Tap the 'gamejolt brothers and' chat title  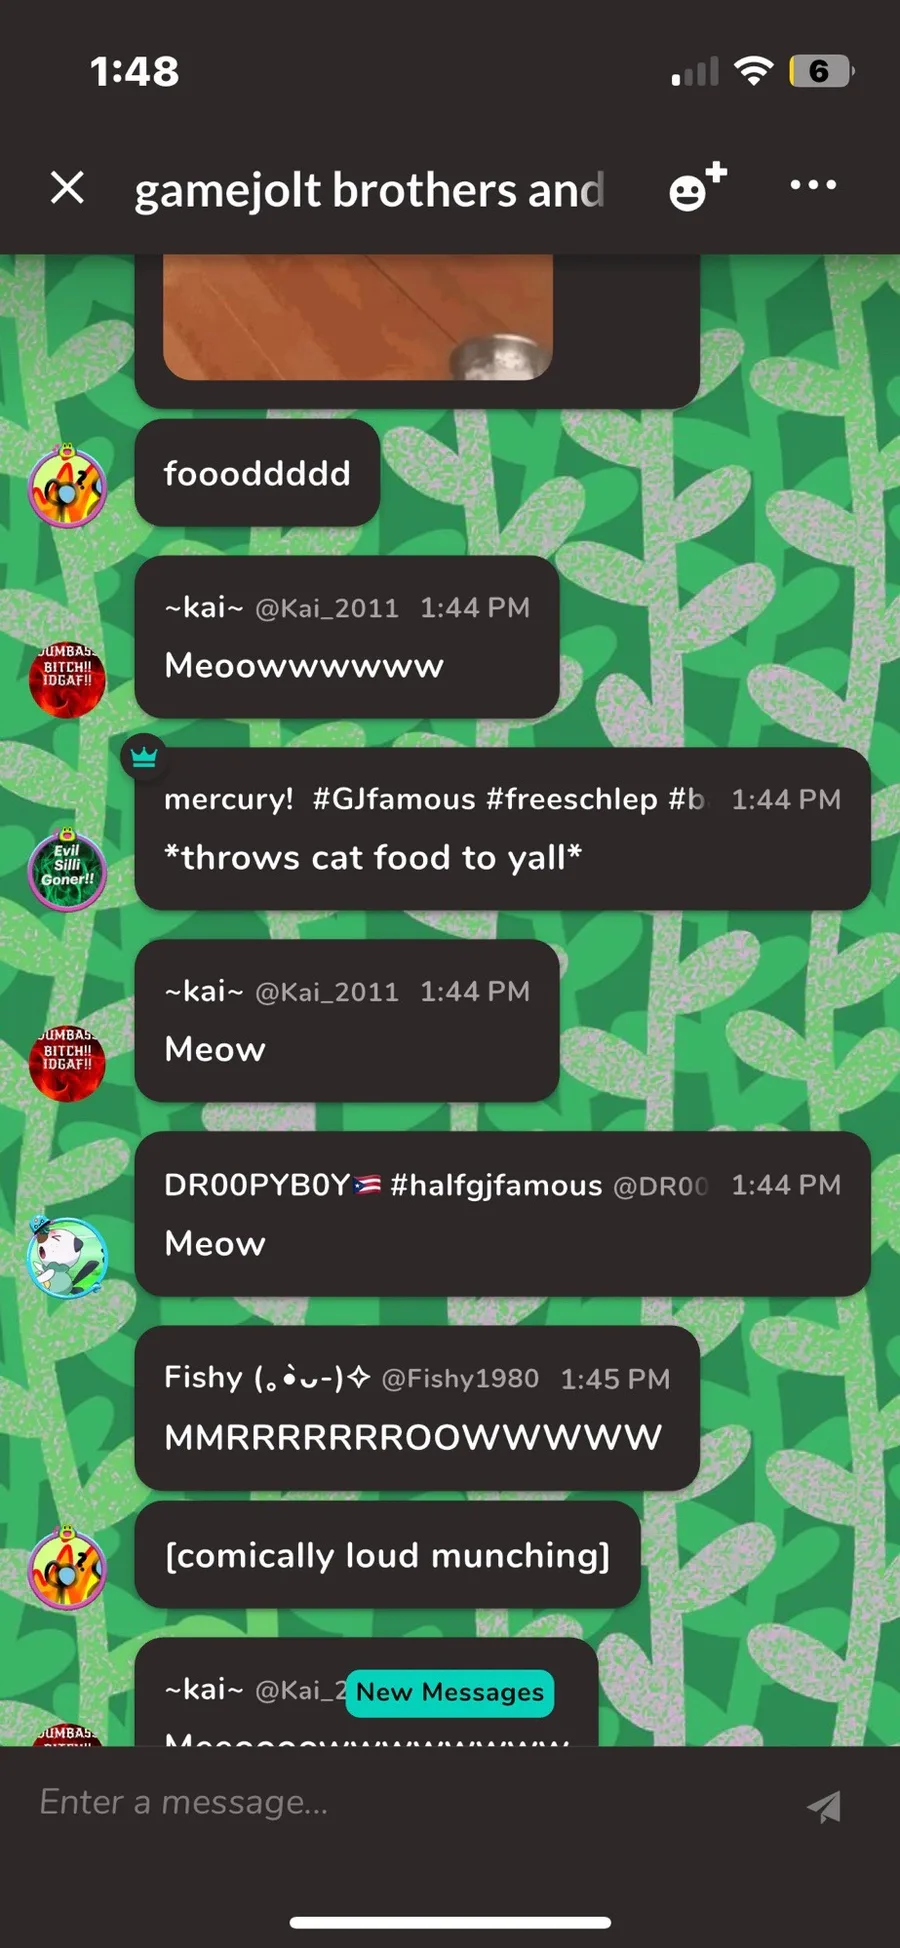tap(369, 190)
